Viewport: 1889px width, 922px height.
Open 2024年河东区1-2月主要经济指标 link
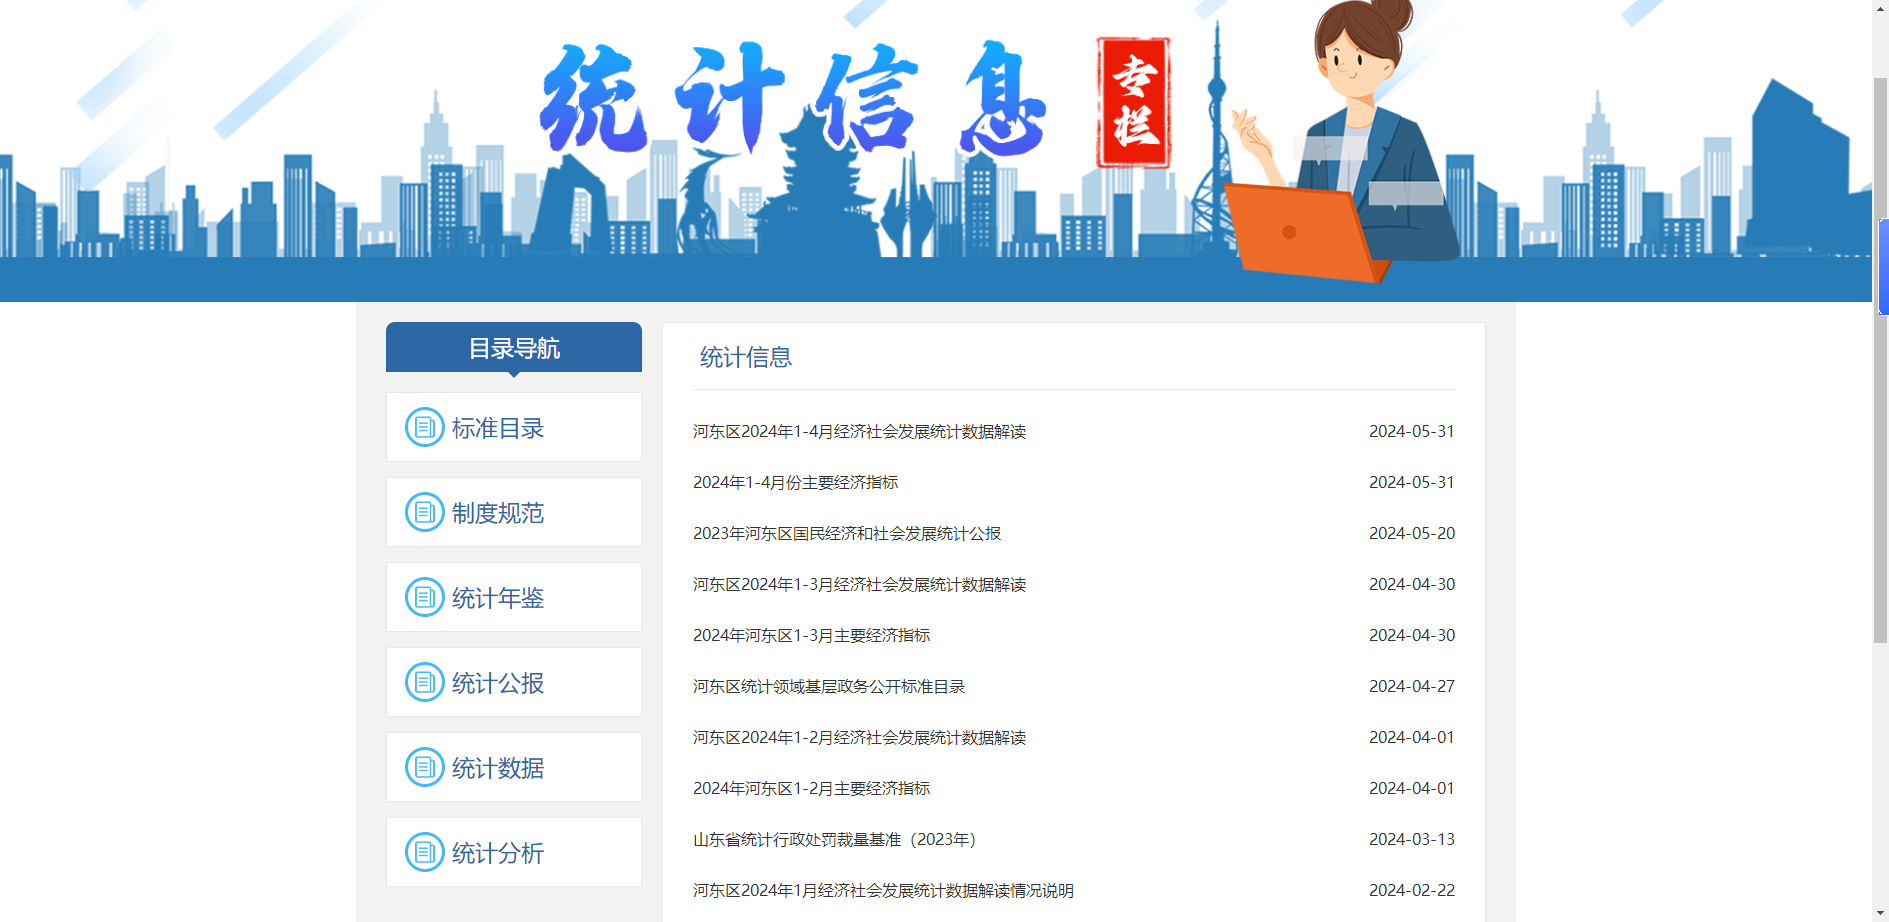click(811, 788)
